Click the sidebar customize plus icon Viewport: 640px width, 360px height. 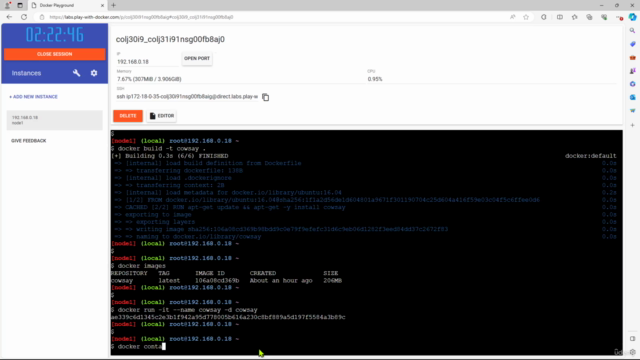pos(633,125)
